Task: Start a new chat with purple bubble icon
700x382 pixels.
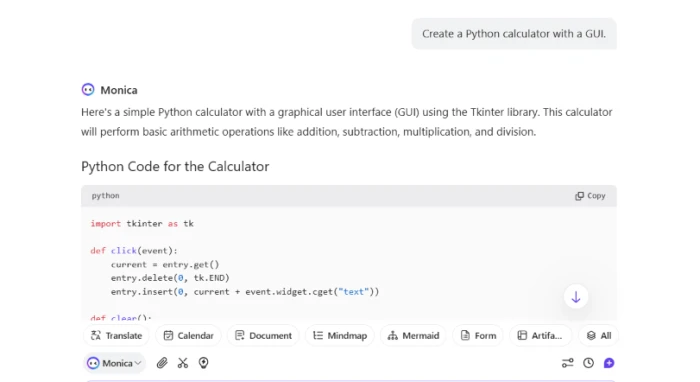Action: pos(609,363)
